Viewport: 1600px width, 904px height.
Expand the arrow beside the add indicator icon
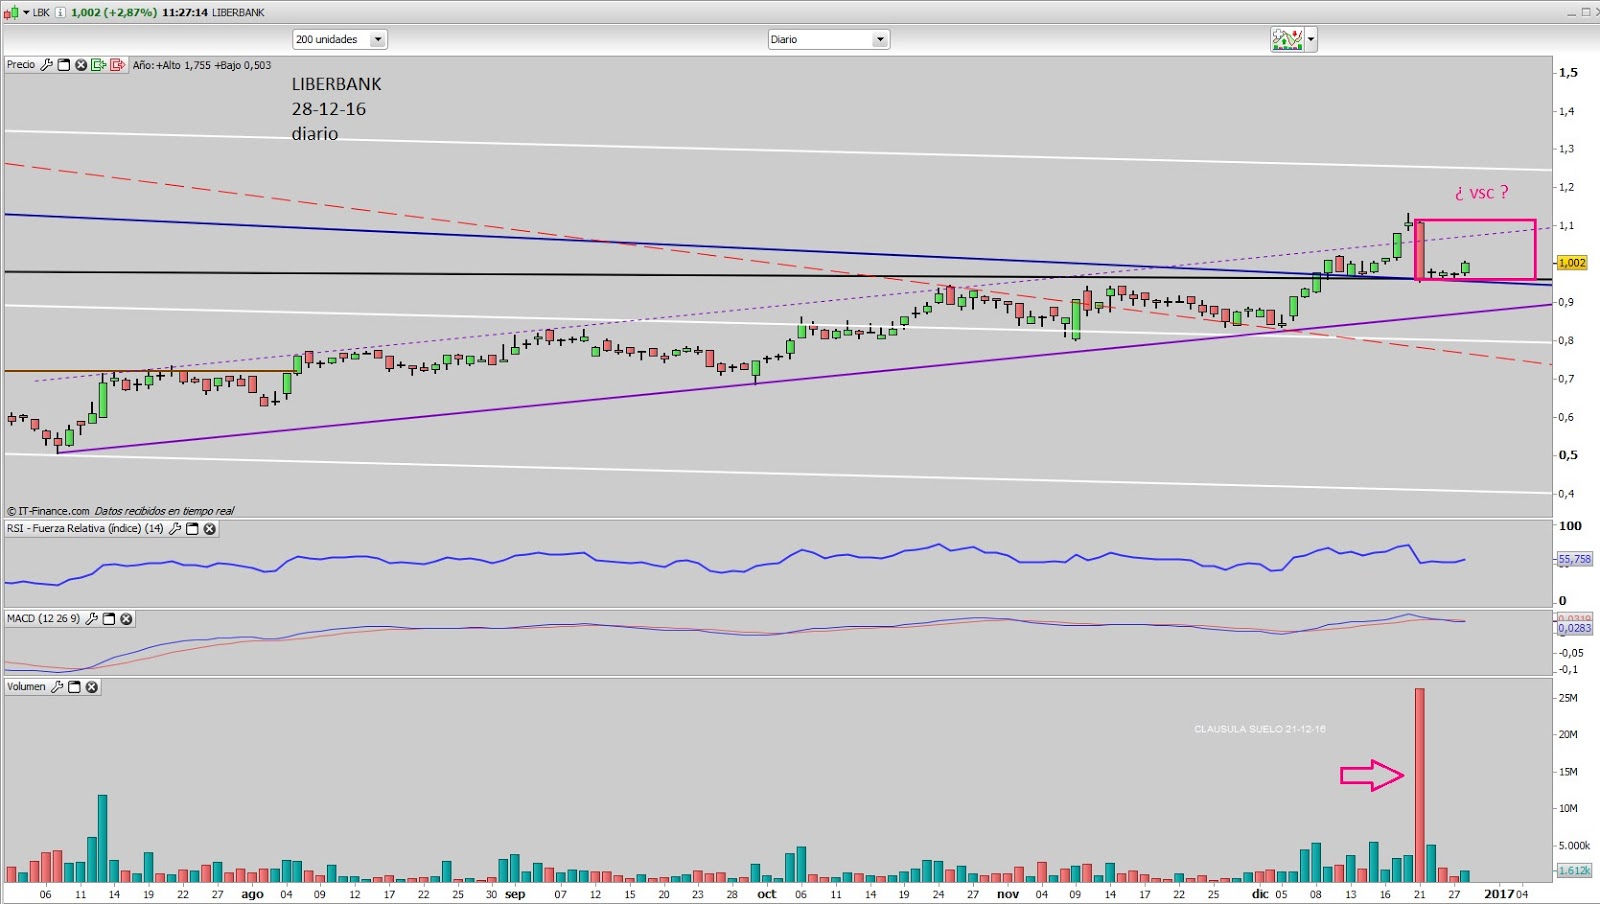[1311, 41]
